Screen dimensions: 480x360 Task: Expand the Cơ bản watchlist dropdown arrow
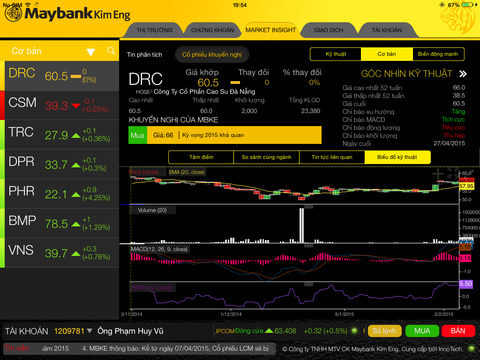click(91, 52)
